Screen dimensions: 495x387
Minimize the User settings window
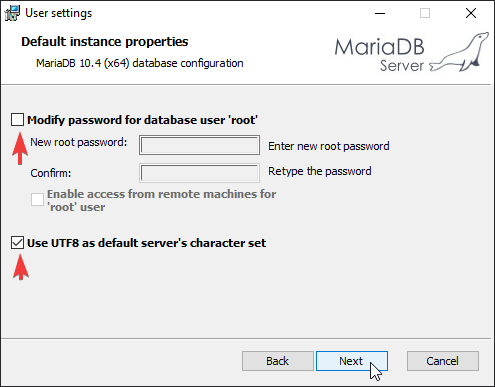[x=380, y=14]
